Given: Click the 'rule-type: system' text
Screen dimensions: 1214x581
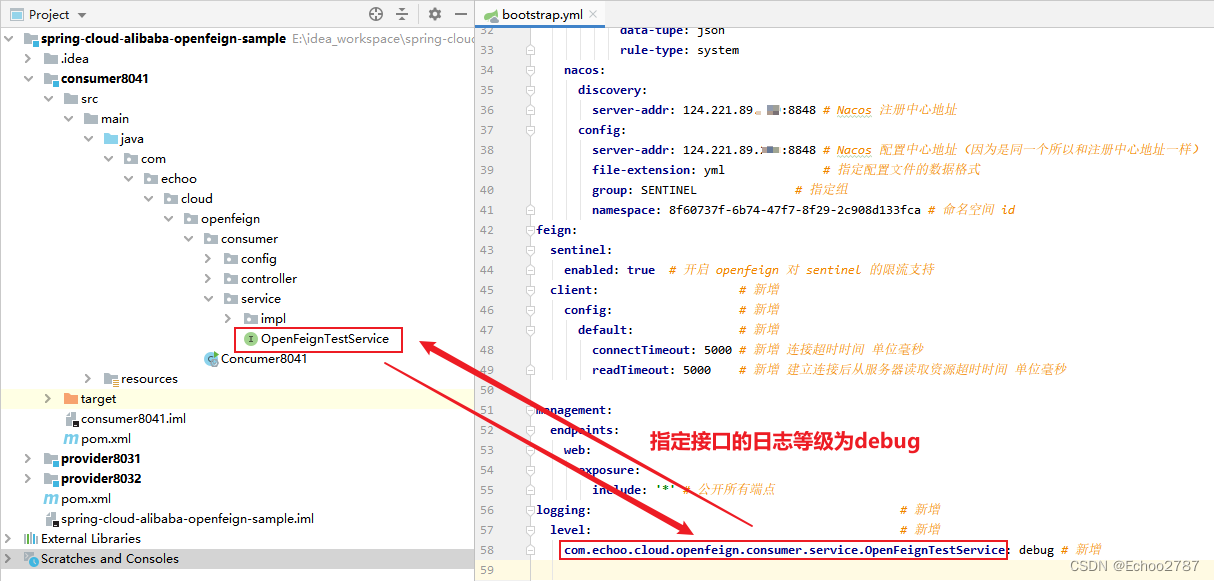Looking at the screenshot, I should click(679, 50).
